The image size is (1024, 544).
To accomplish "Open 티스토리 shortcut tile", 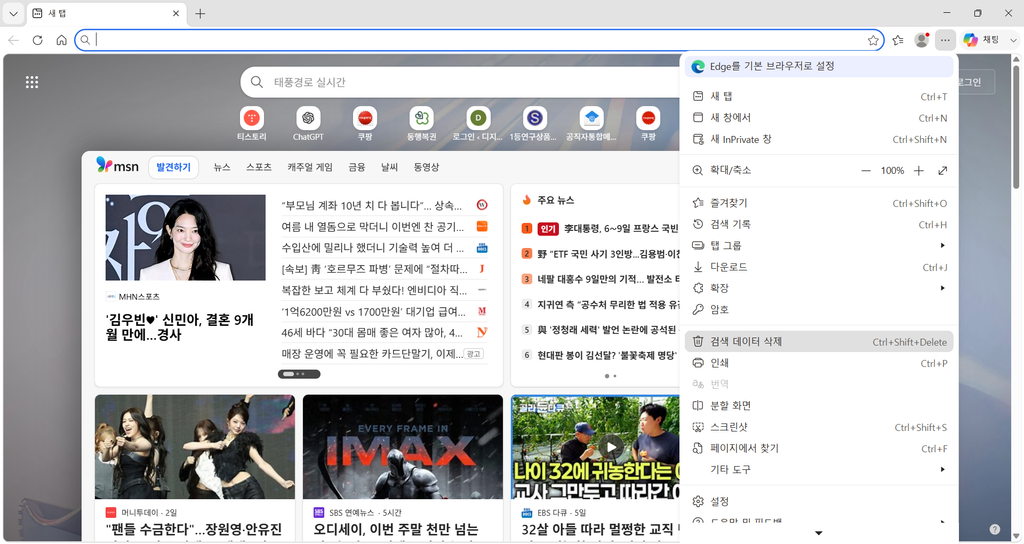I will [x=251, y=124].
